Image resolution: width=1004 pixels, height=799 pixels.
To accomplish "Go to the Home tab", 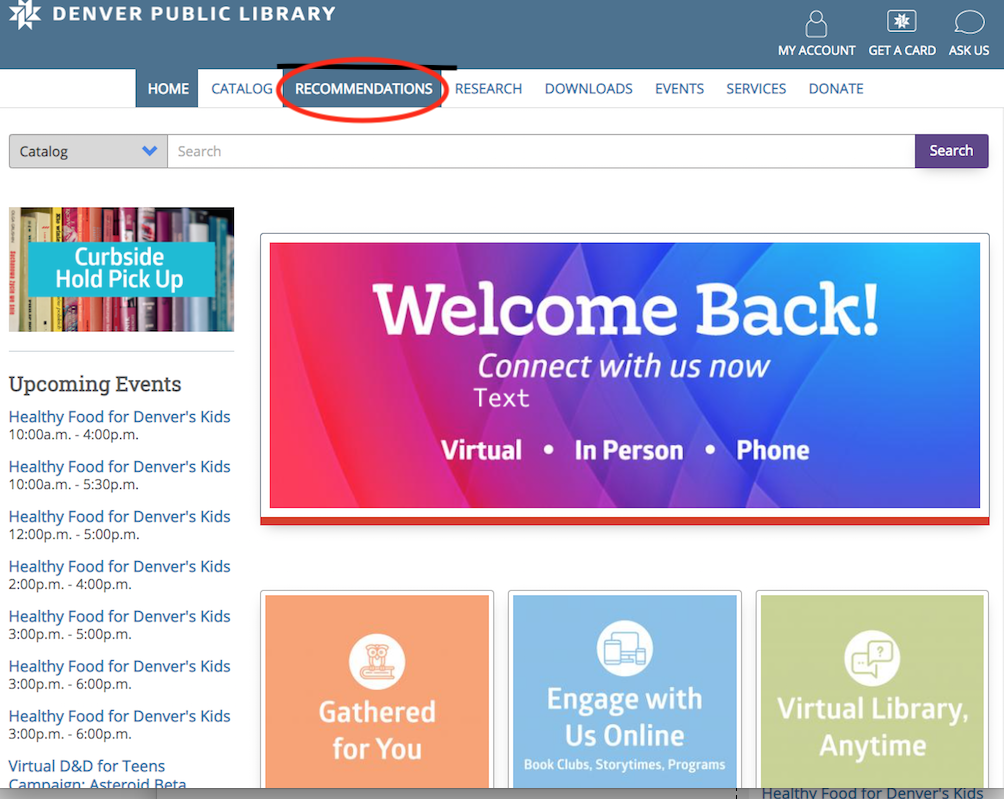I will (167, 88).
